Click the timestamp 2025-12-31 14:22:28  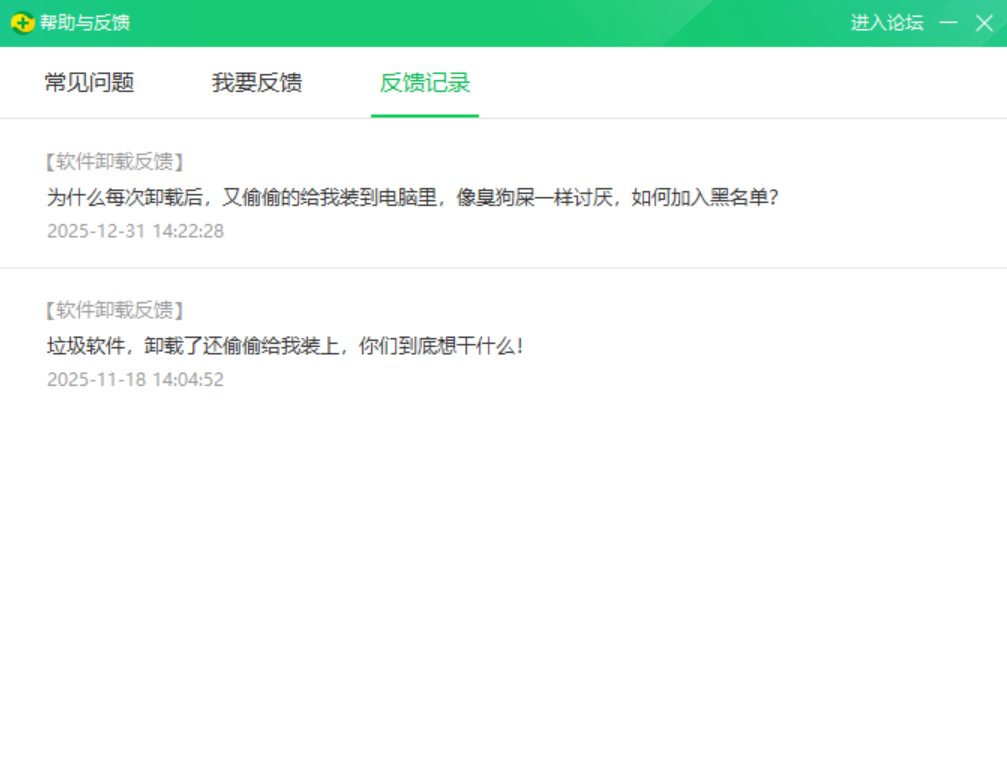point(135,231)
